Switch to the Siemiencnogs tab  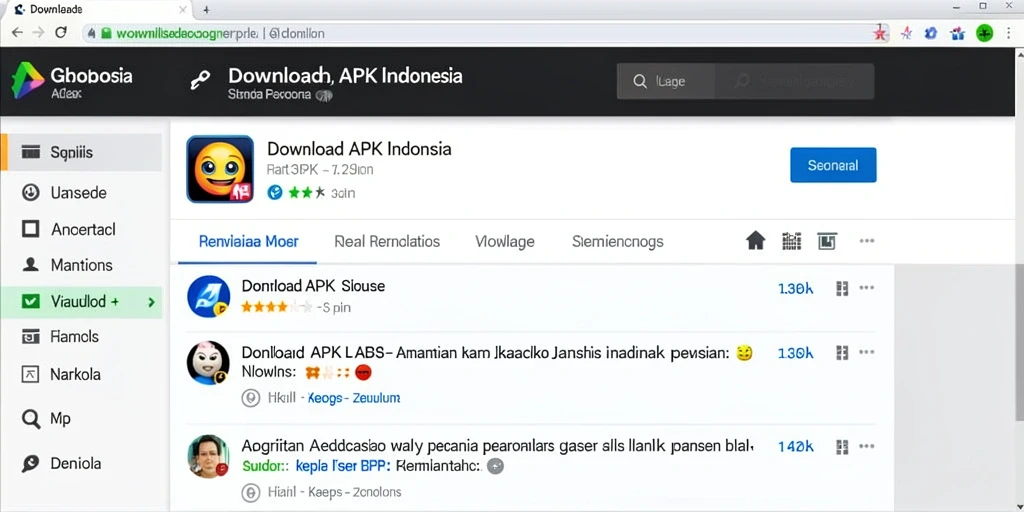618,242
